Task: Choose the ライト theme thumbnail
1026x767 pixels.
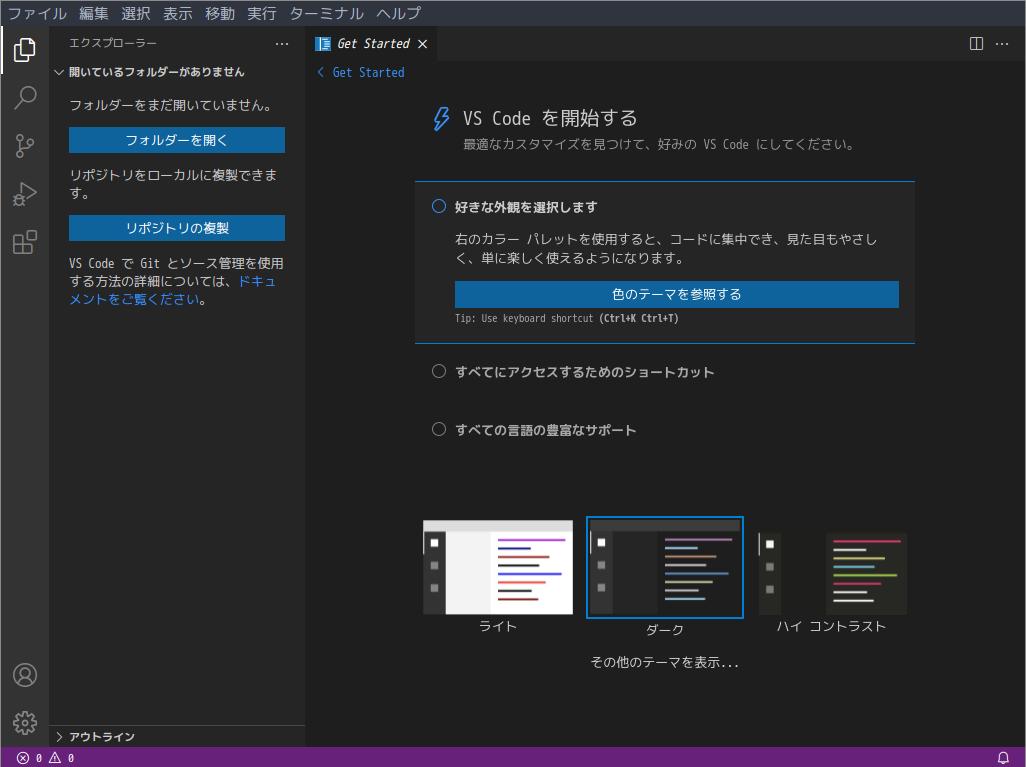Action: pos(498,567)
